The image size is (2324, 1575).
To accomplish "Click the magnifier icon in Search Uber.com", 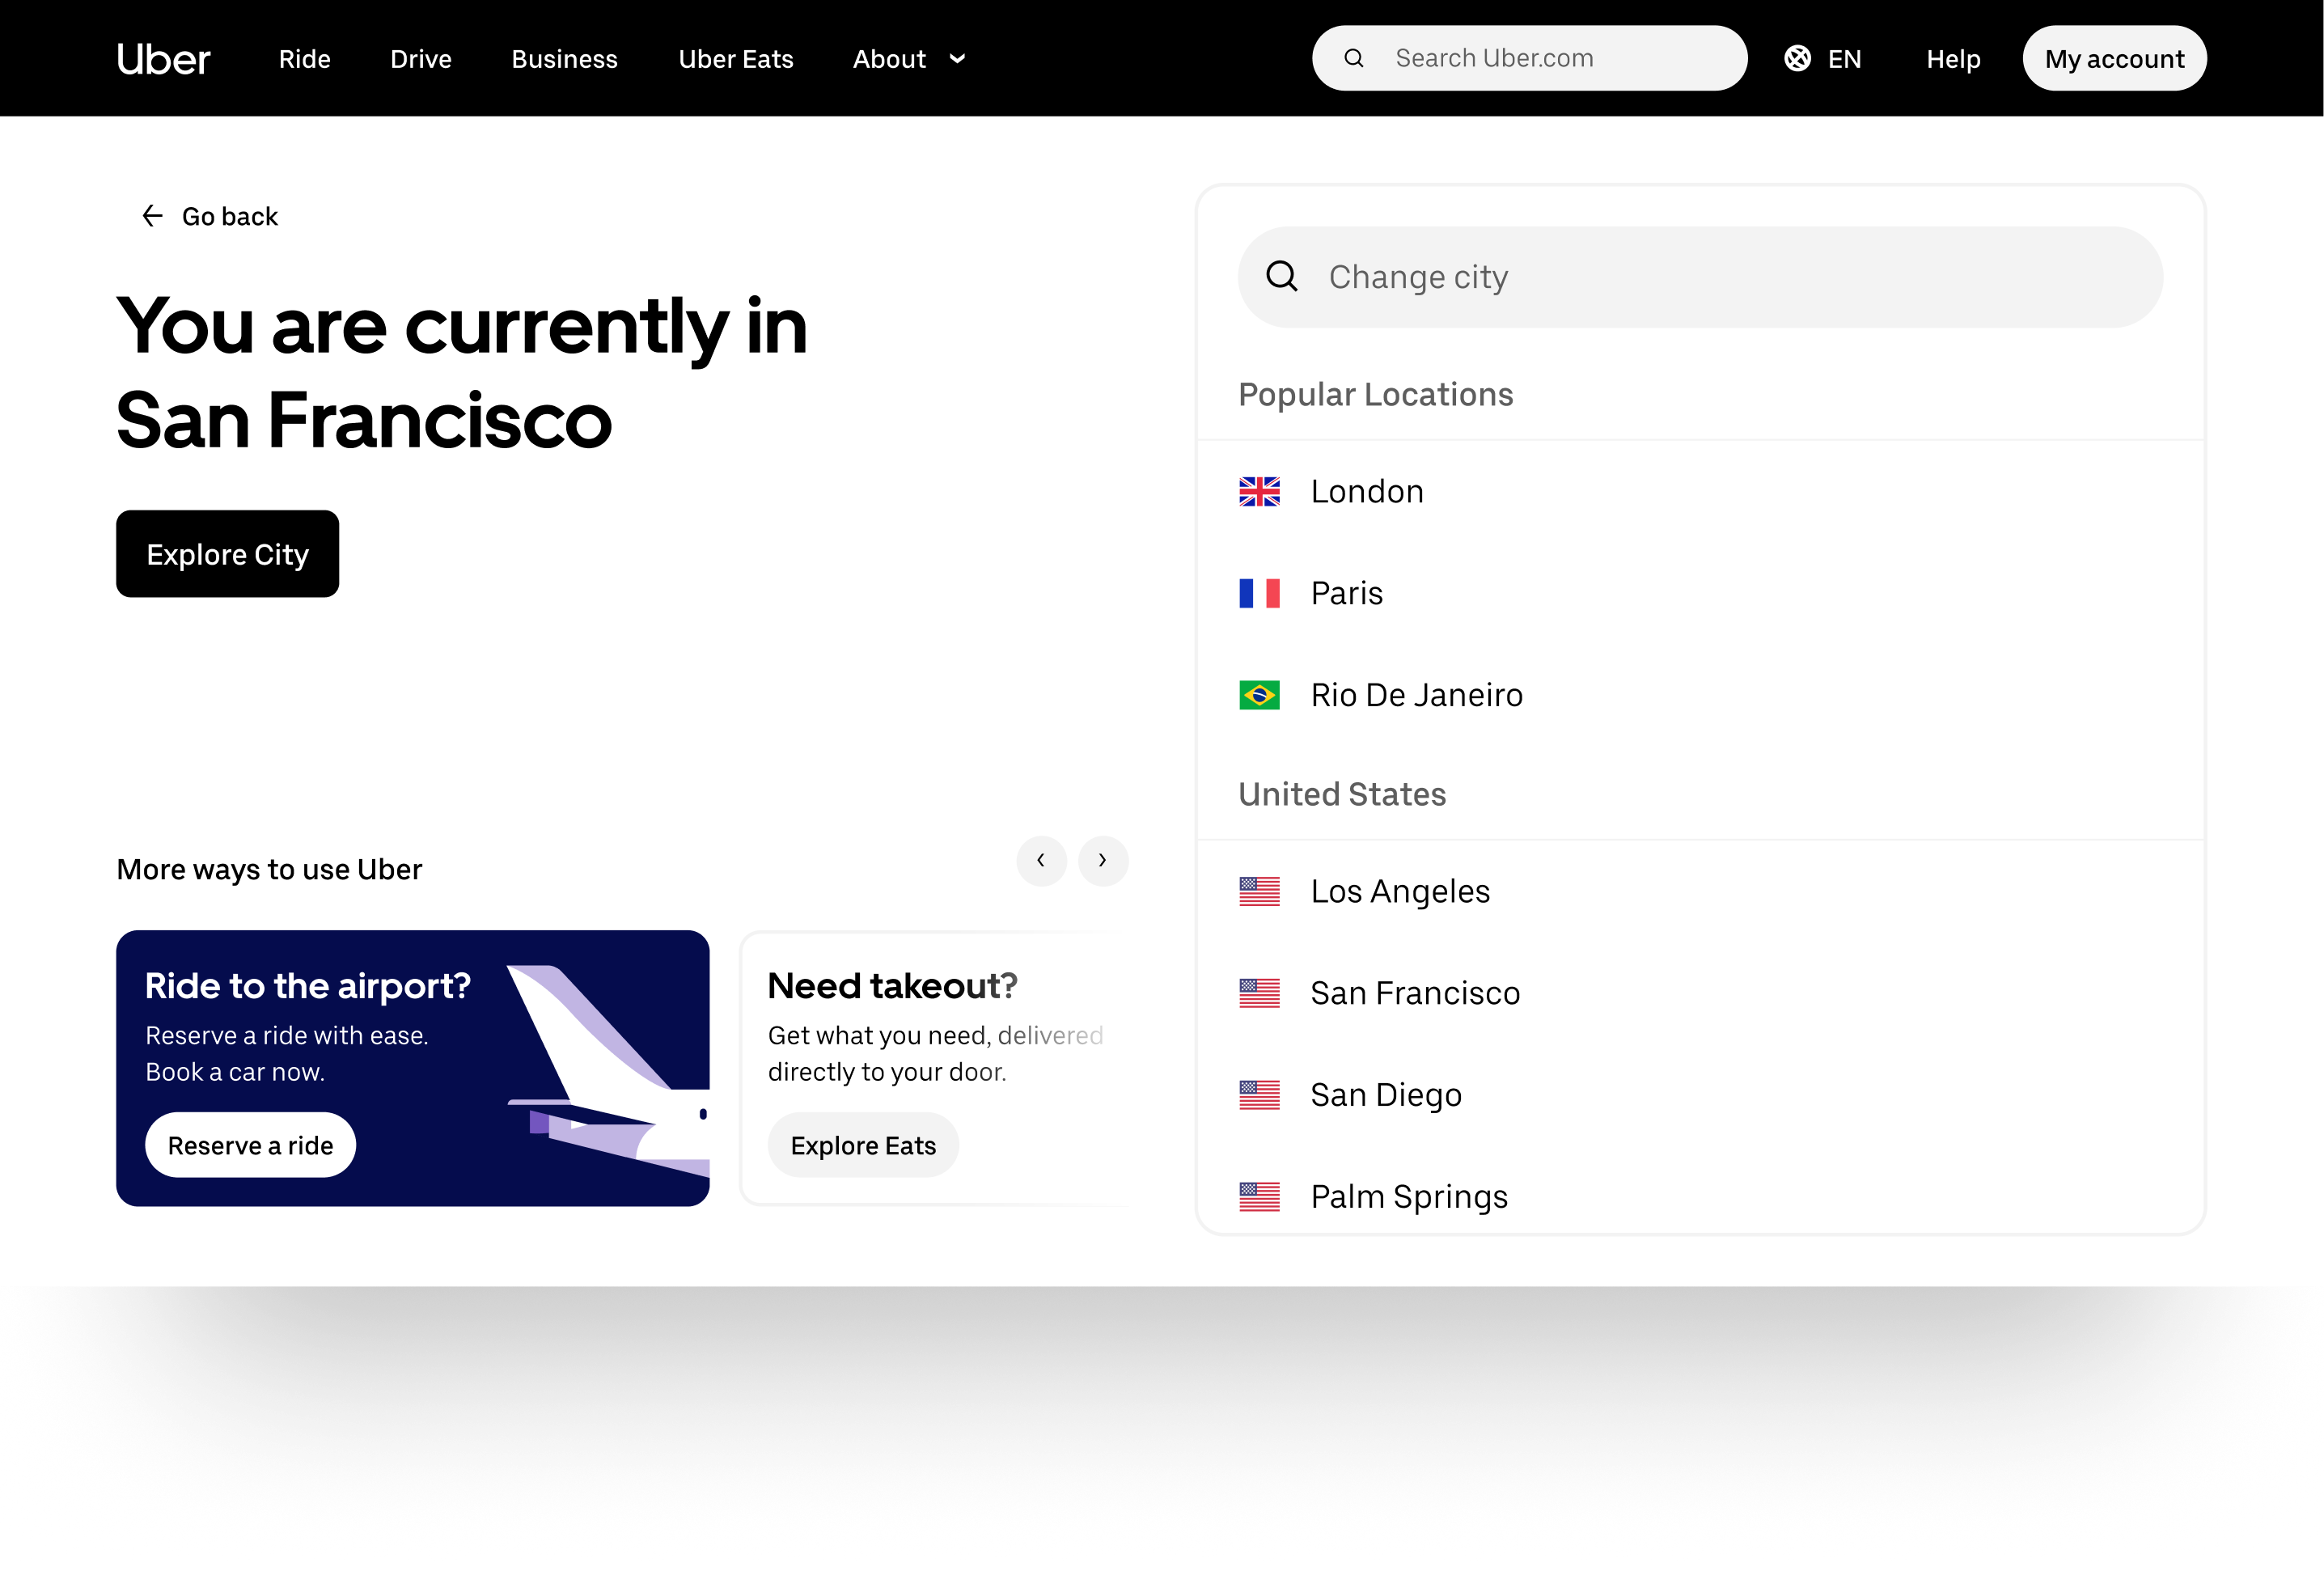I will click(1354, 59).
